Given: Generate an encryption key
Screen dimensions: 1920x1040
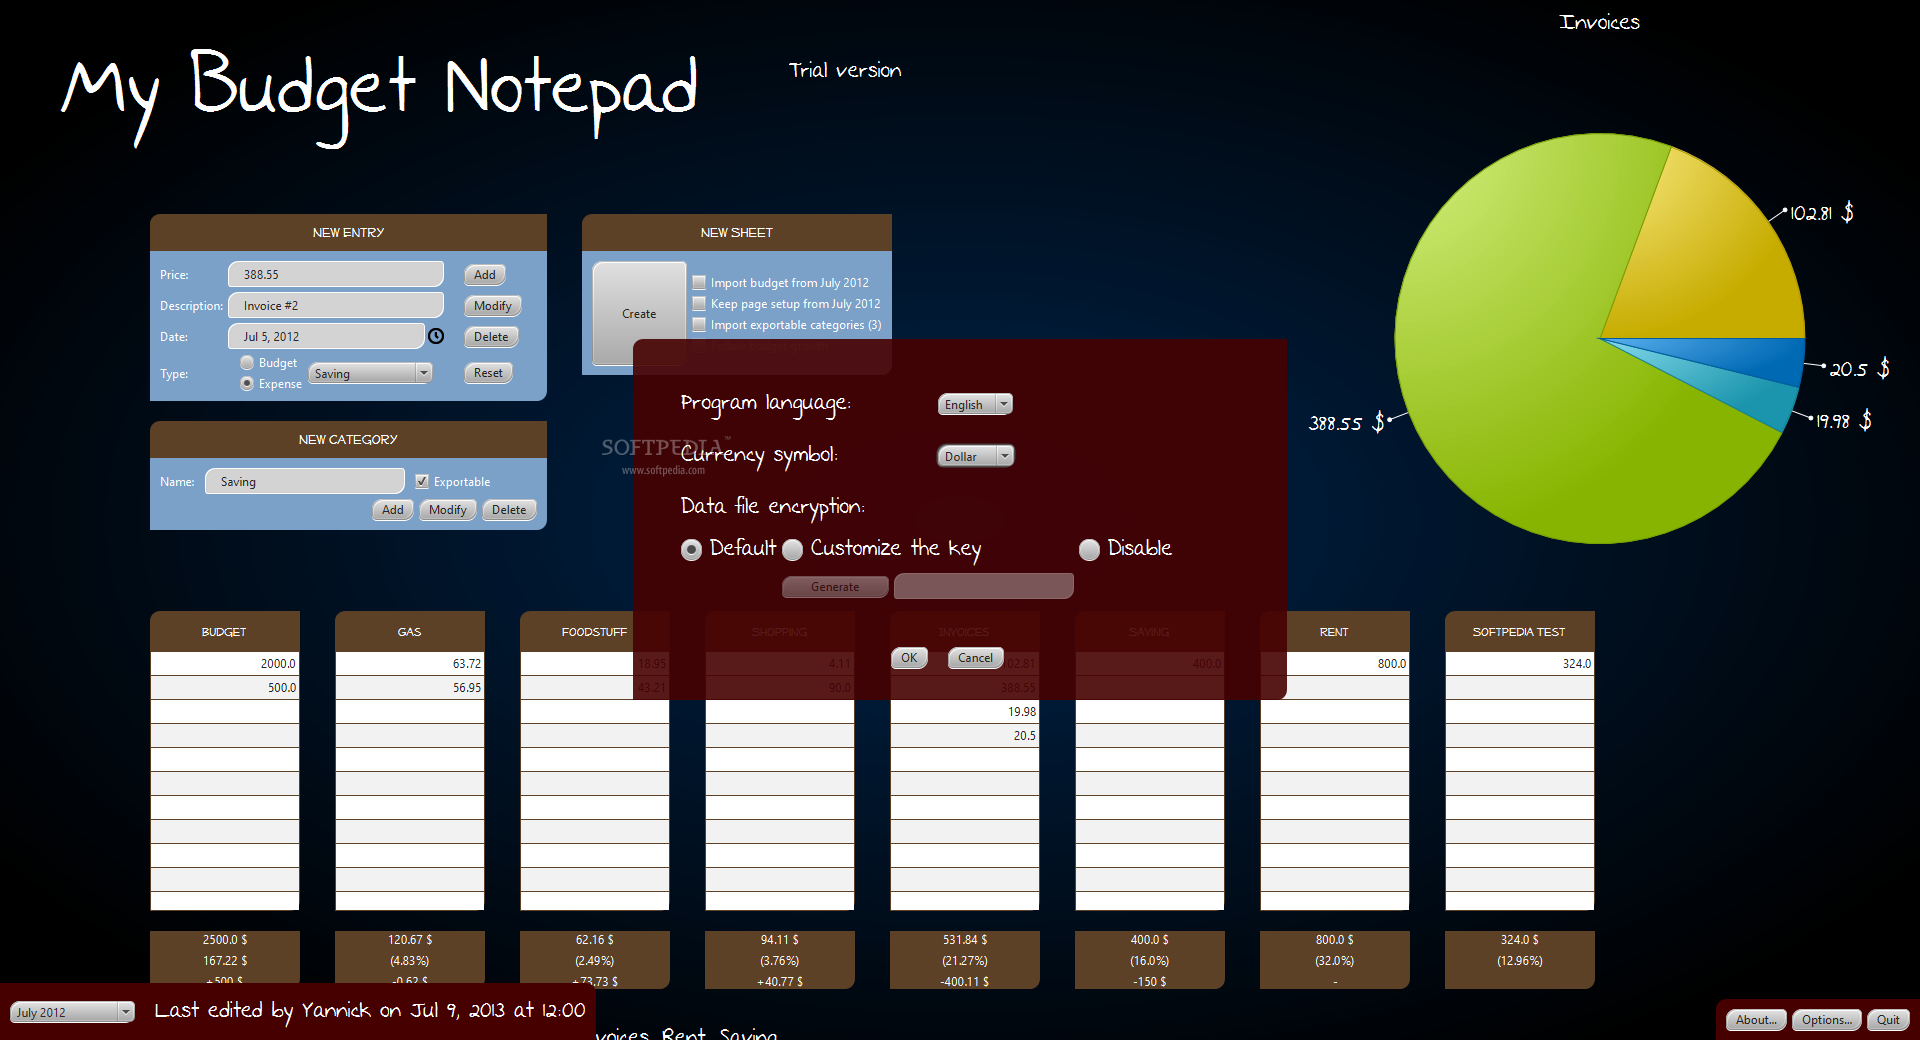Looking at the screenshot, I should click(x=835, y=587).
